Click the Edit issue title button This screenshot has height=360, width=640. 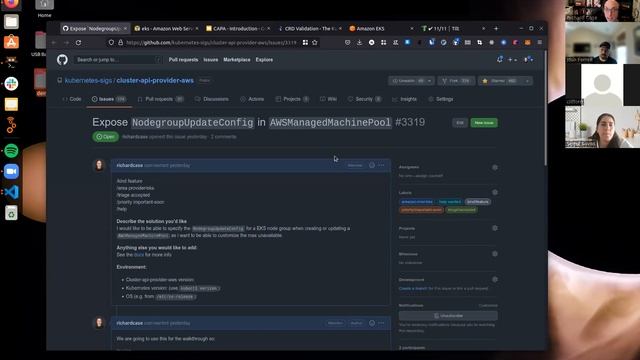coord(460,122)
